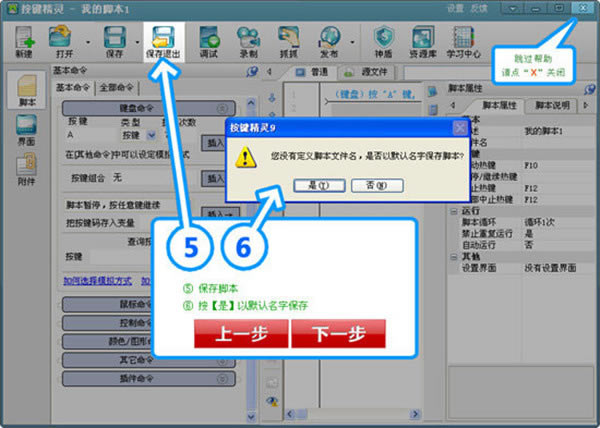Viewport: 600px width, 428px height.
Task: Open the 资源库 resource library
Action: tap(423, 42)
